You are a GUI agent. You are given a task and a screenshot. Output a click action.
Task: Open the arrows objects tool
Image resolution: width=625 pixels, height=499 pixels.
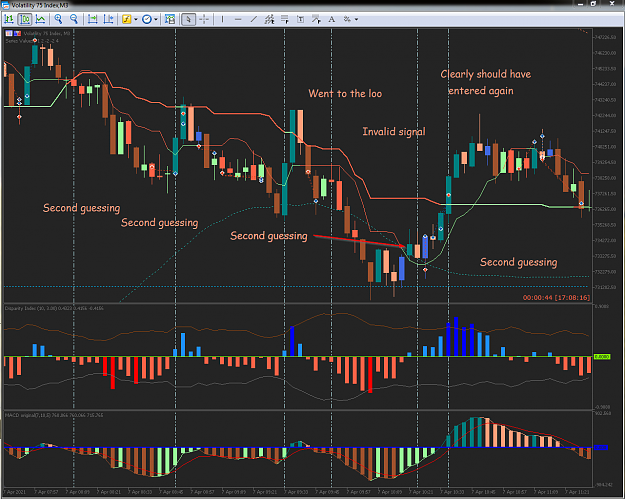click(348, 19)
